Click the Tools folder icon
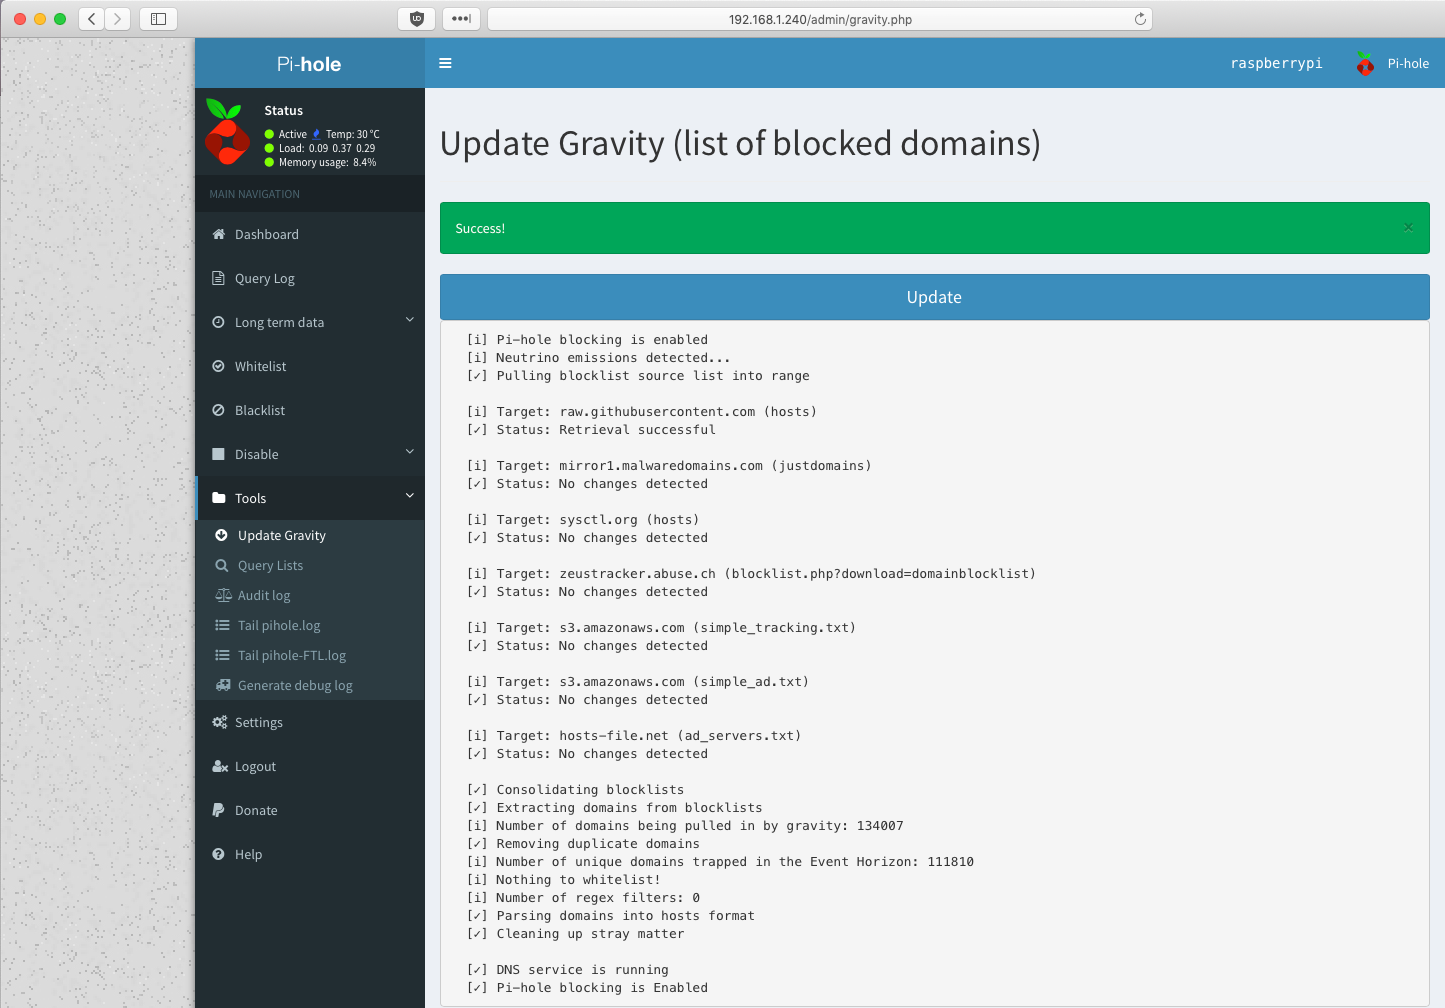This screenshot has height=1008, width=1445. click(x=219, y=498)
